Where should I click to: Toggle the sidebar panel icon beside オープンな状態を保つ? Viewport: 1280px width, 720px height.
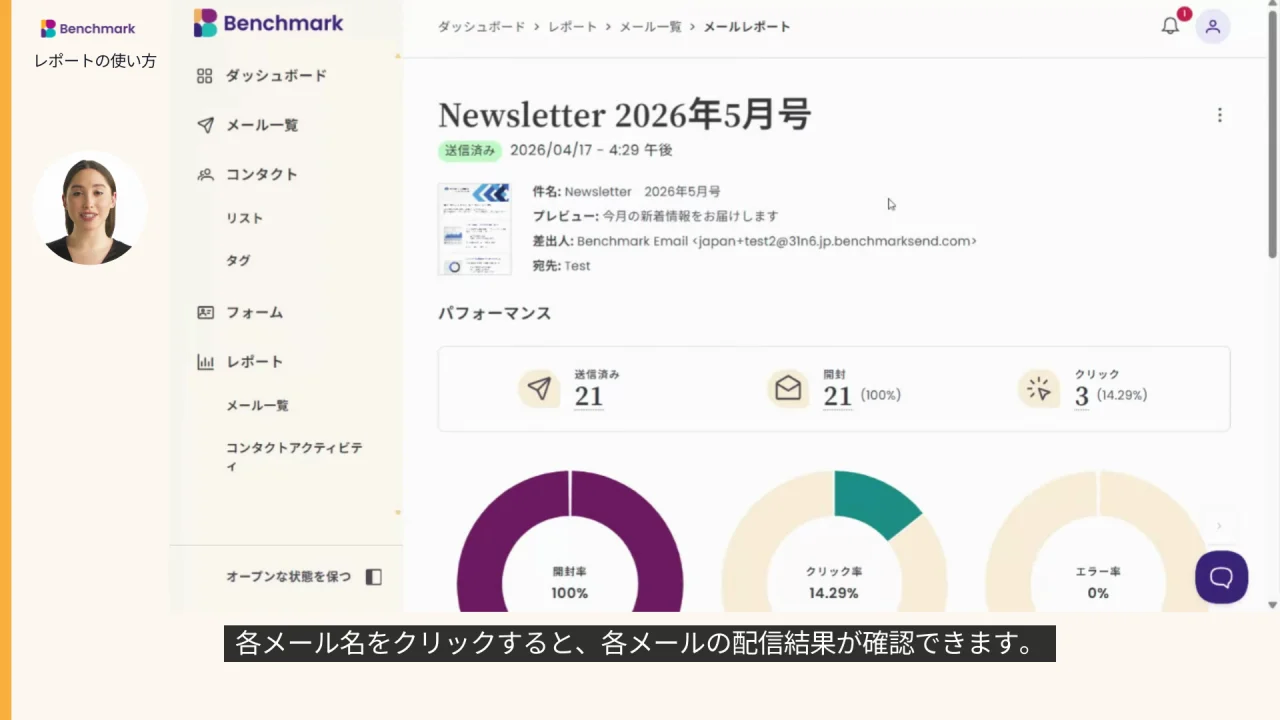[x=373, y=577]
